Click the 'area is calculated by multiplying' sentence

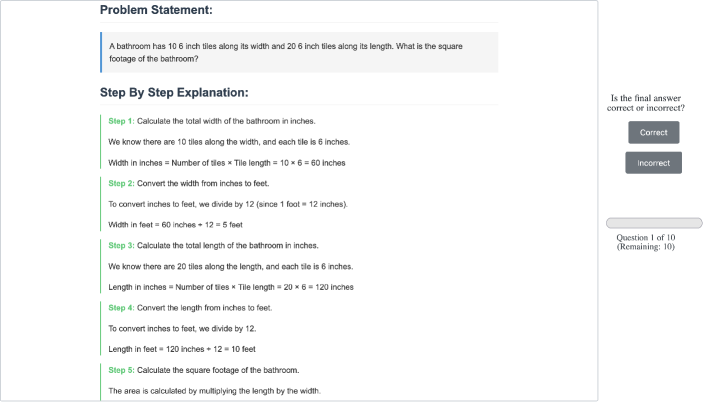[x=214, y=390]
